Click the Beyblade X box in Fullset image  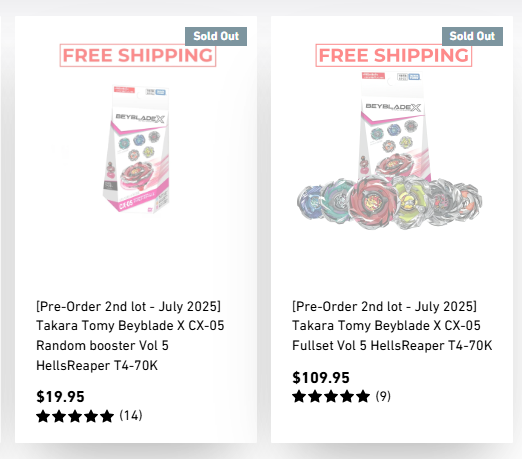[x=393, y=127]
